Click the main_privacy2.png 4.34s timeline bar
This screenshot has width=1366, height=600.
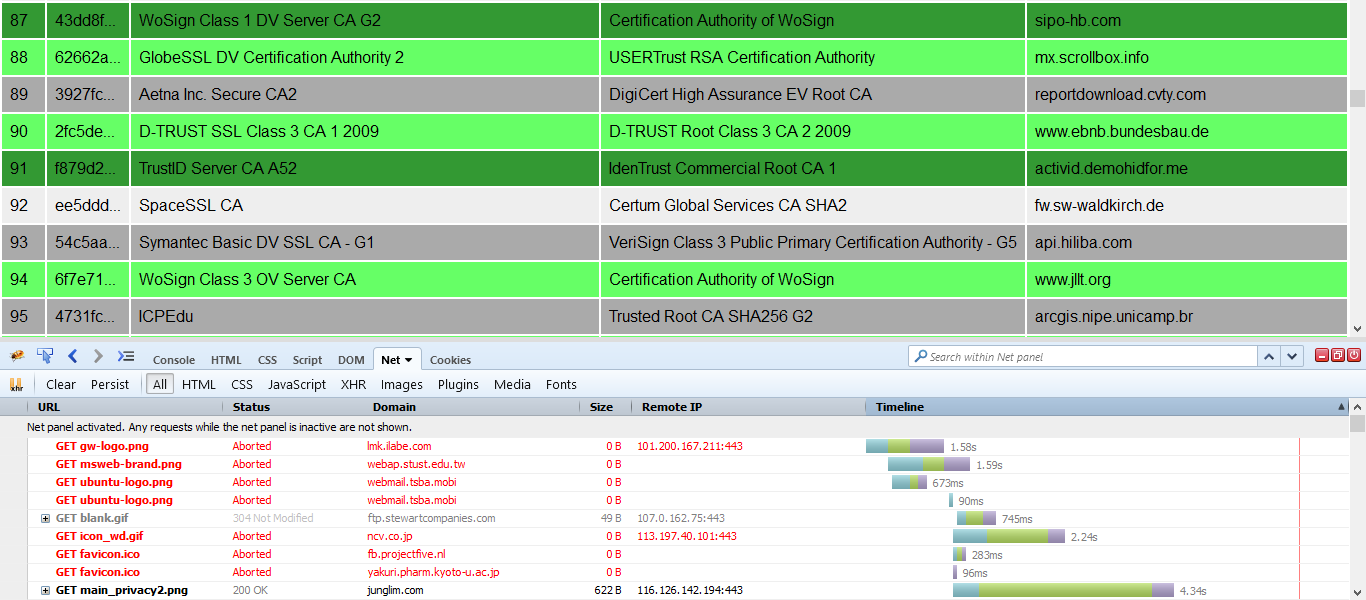tap(1063, 590)
